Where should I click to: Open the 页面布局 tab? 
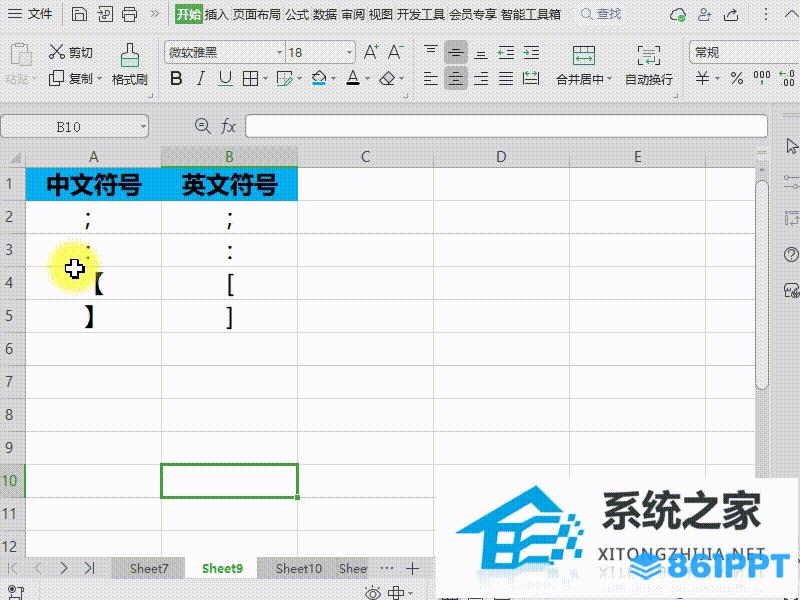tap(257, 14)
